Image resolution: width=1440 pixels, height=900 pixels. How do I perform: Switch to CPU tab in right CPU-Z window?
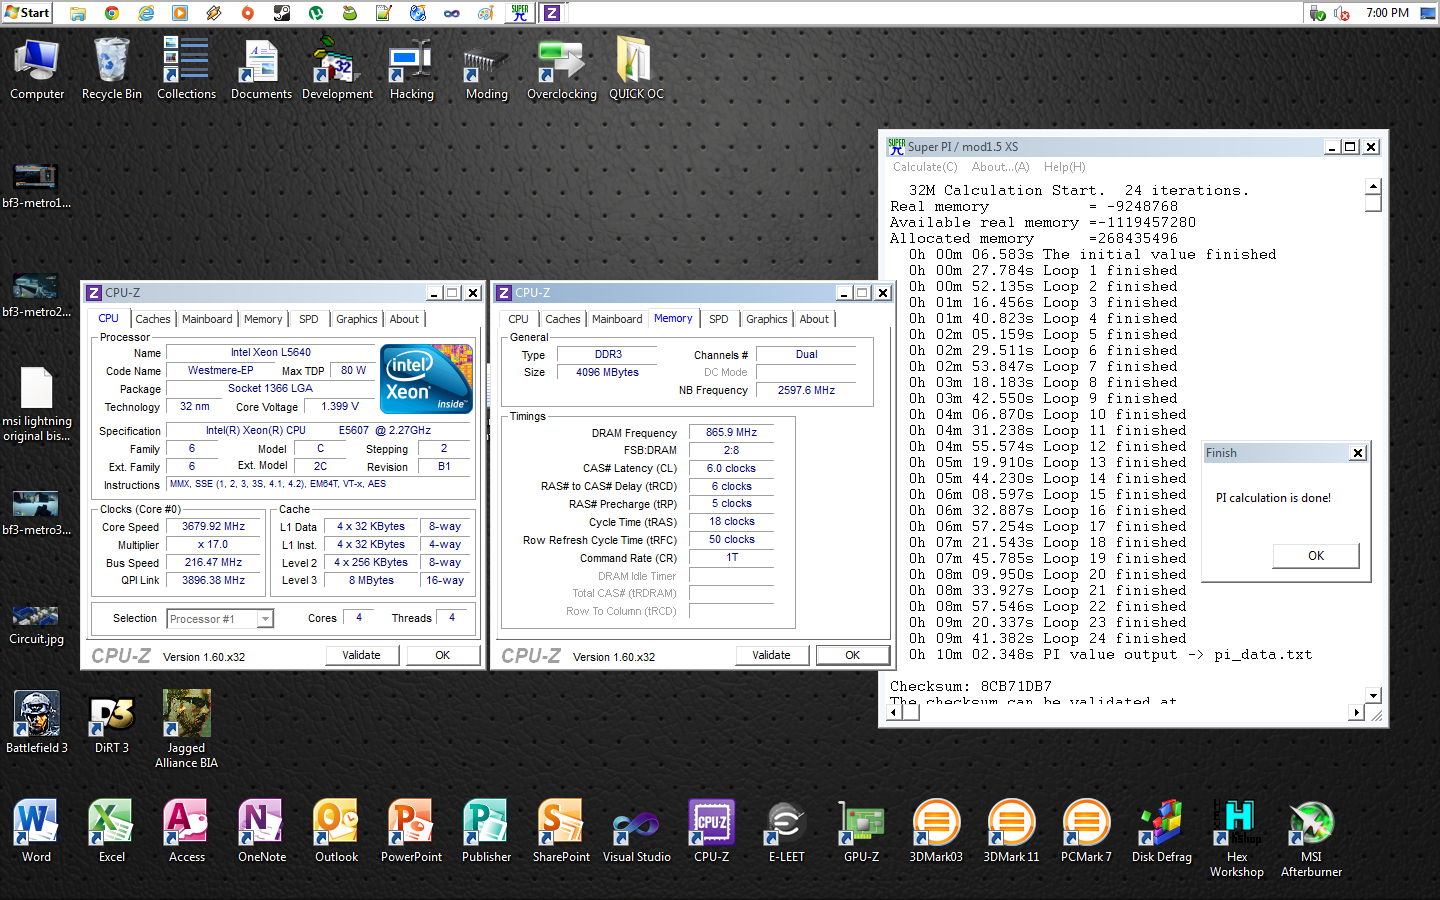click(518, 319)
